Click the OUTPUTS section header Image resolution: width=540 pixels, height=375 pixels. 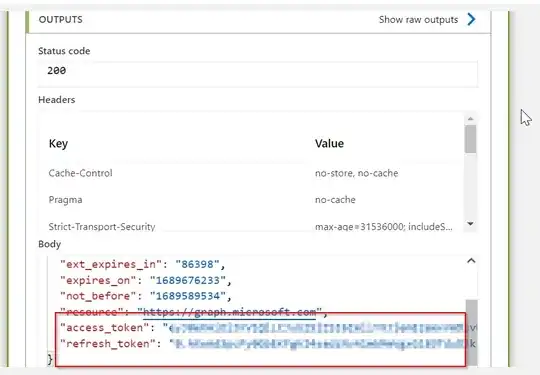tap(61, 20)
